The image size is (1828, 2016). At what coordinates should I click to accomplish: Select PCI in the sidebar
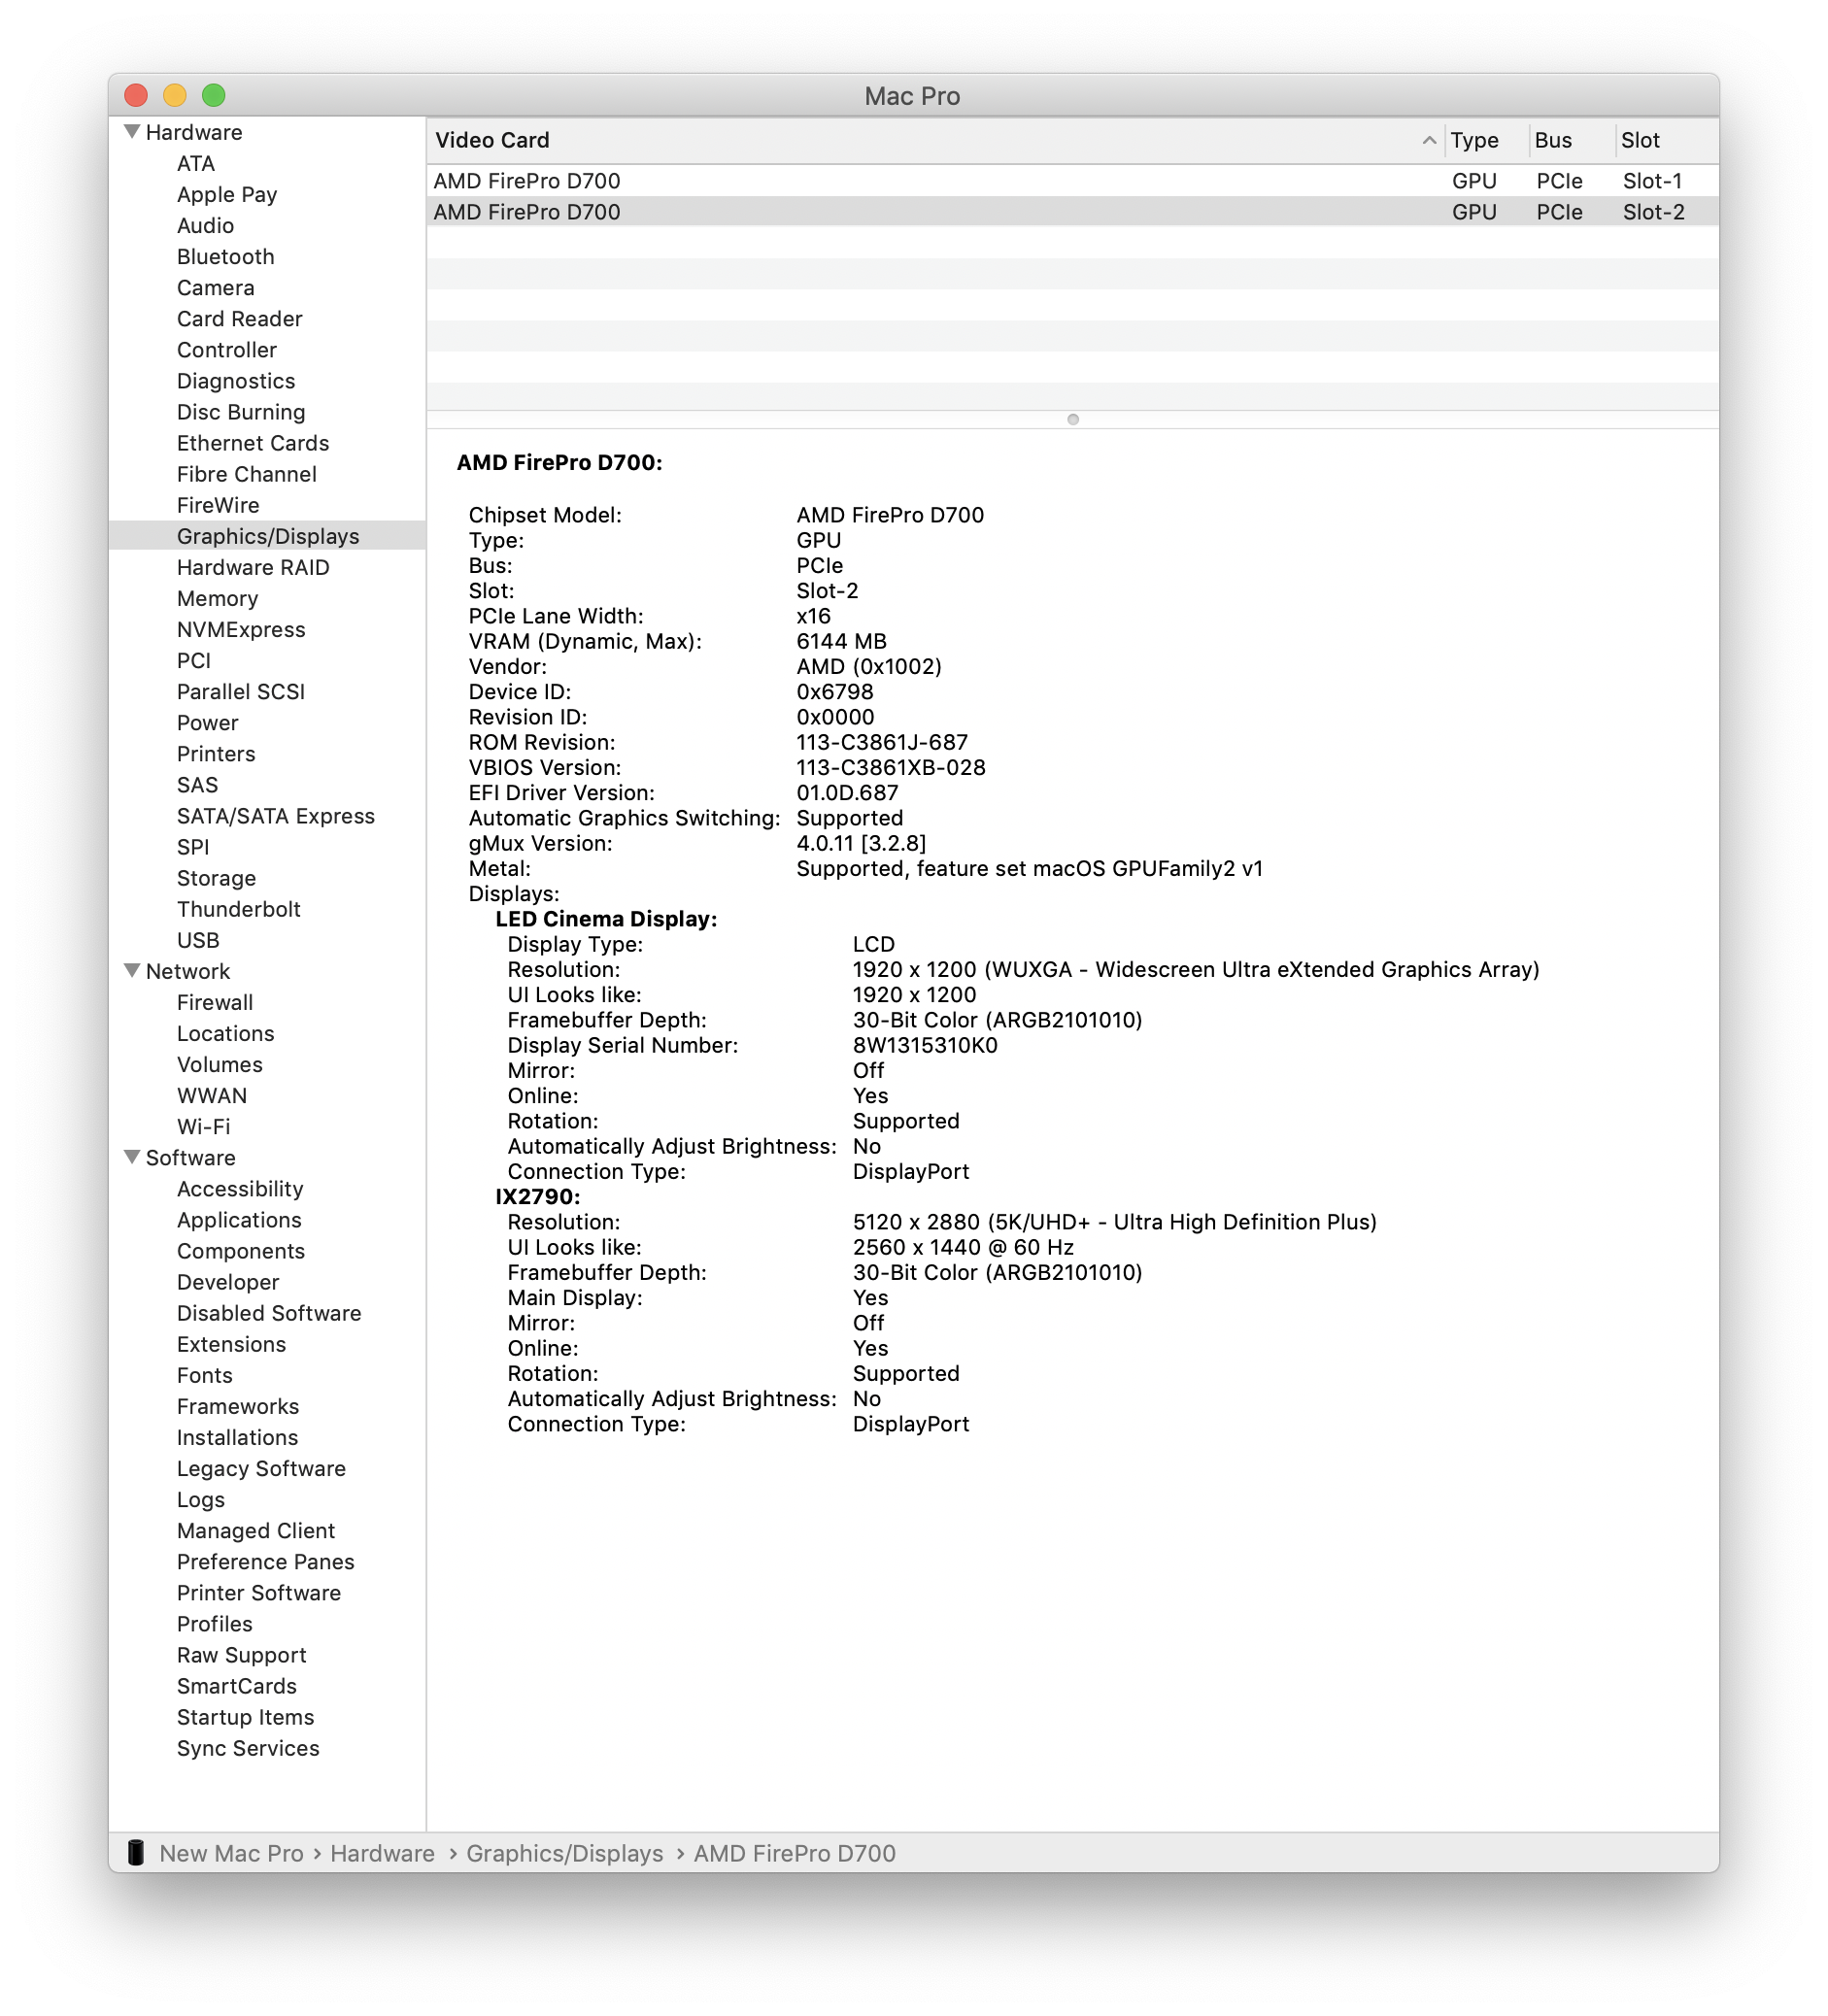click(193, 659)
